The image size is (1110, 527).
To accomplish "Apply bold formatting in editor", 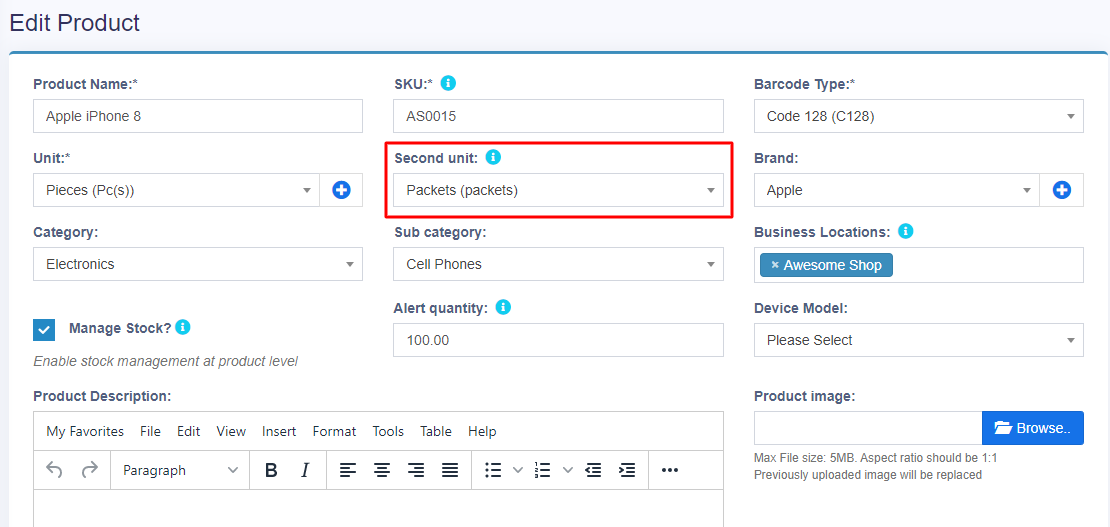I will click(271, 470).
